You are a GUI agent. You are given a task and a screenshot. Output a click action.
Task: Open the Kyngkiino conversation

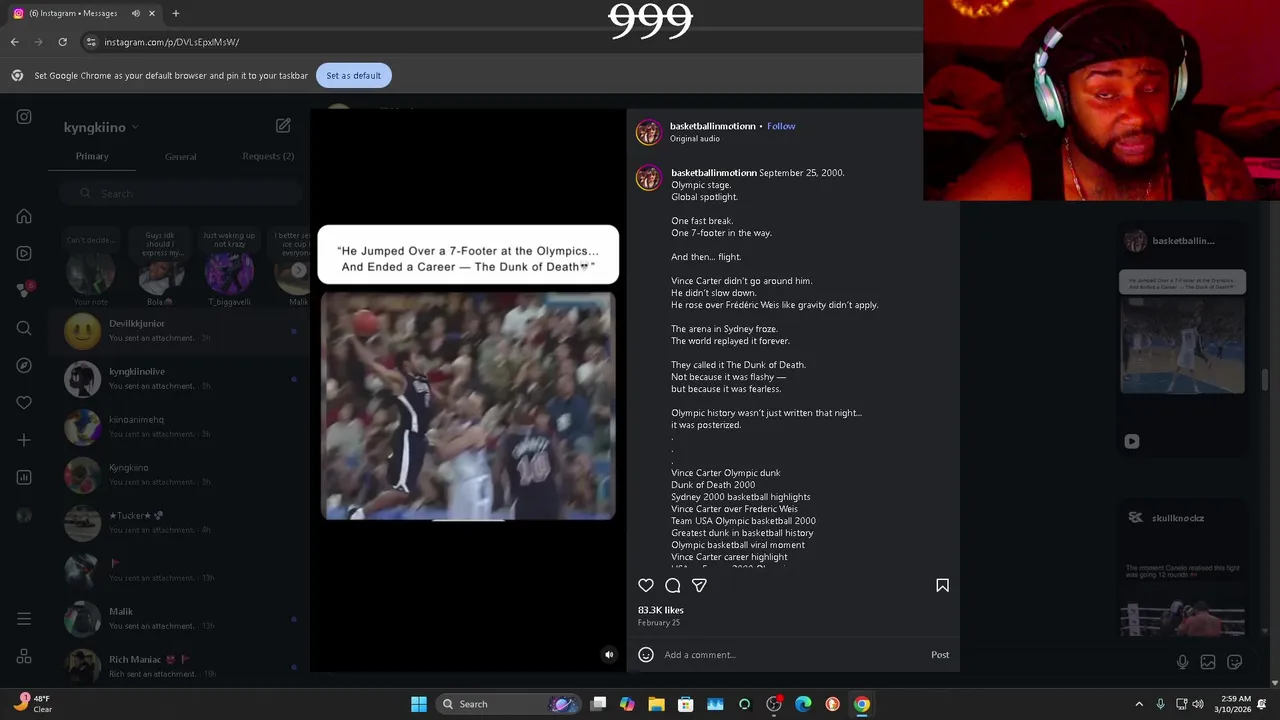point(180,475)
